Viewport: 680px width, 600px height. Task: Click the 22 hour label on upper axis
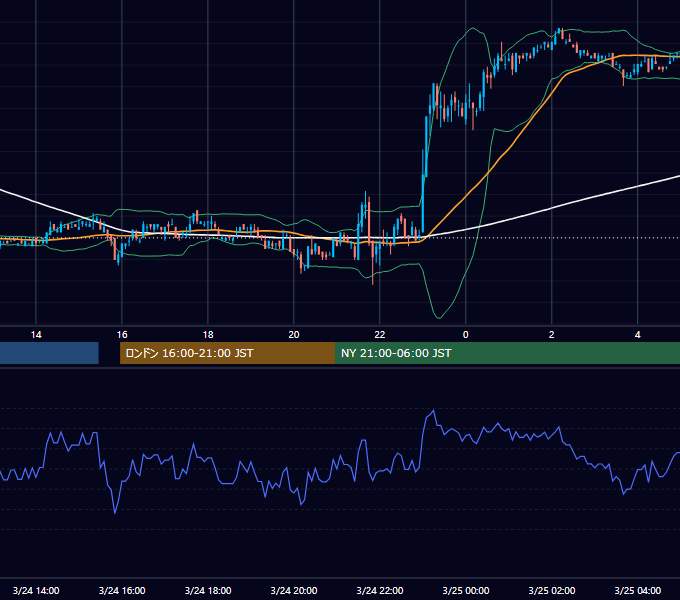[379, 335]
